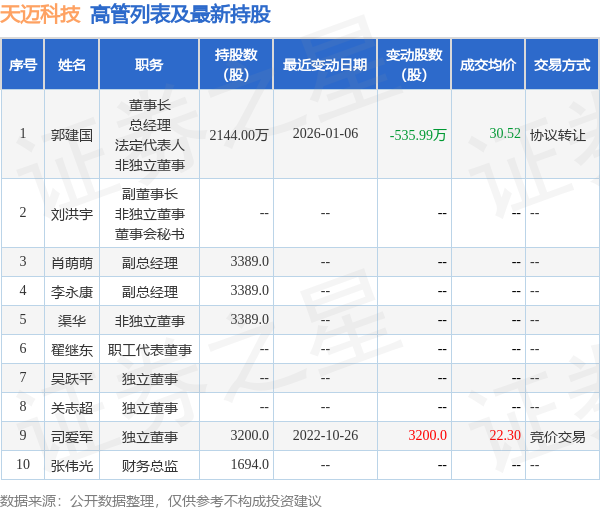Click row number 10
600x510 pixels.
tap(23, 464)
